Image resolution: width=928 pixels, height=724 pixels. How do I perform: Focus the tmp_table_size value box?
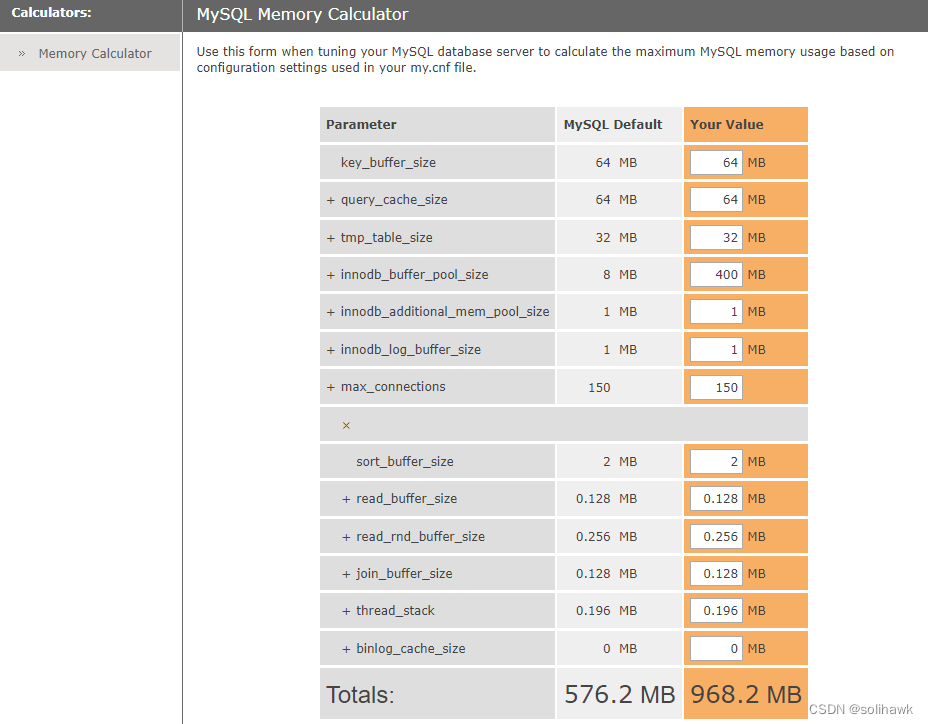(x=716, y=238)
